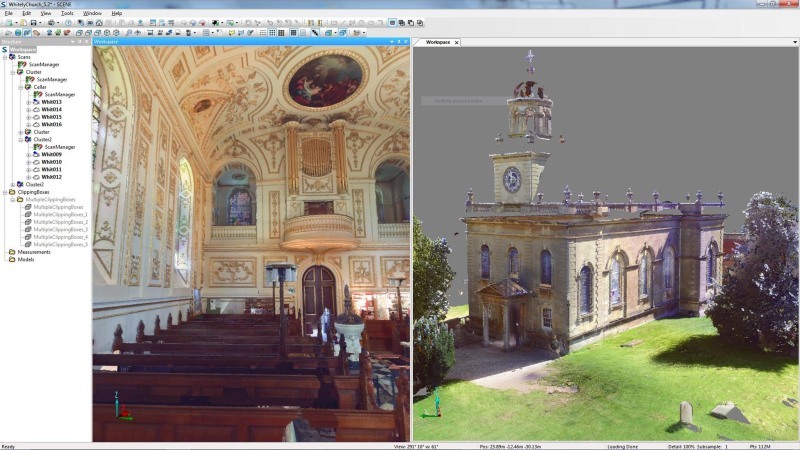
Task: Select the Cellar cluster in the tree
Action: [x=40, y=87]
